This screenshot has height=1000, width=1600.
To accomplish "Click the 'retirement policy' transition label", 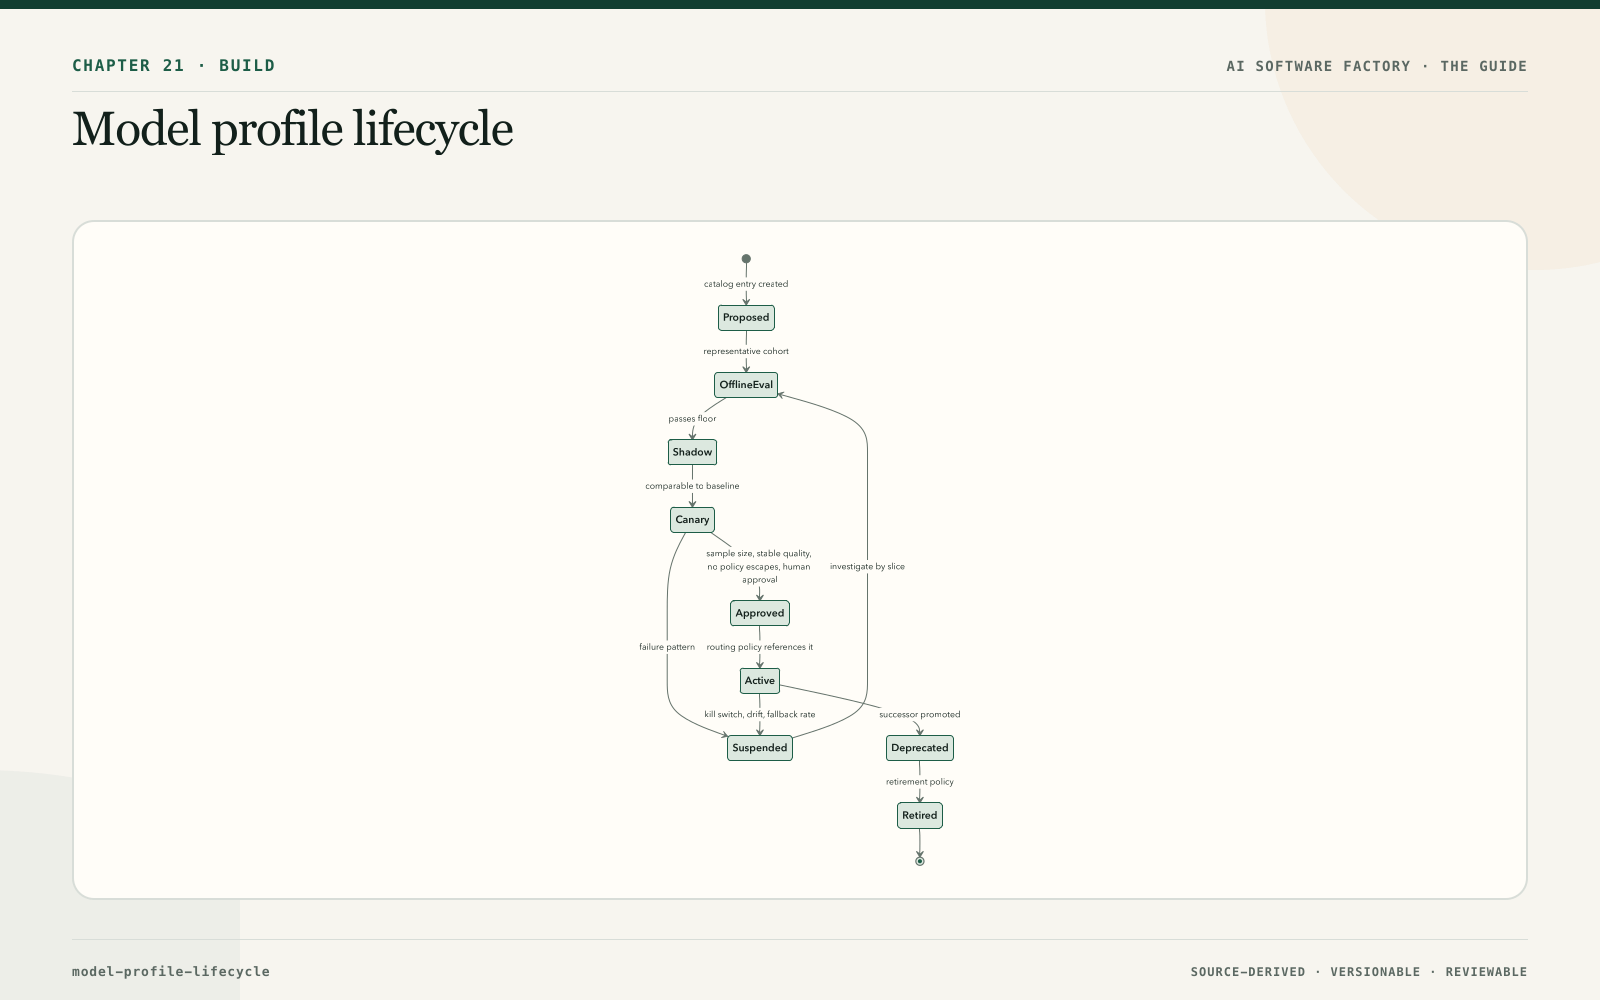I will coord(920,782).
